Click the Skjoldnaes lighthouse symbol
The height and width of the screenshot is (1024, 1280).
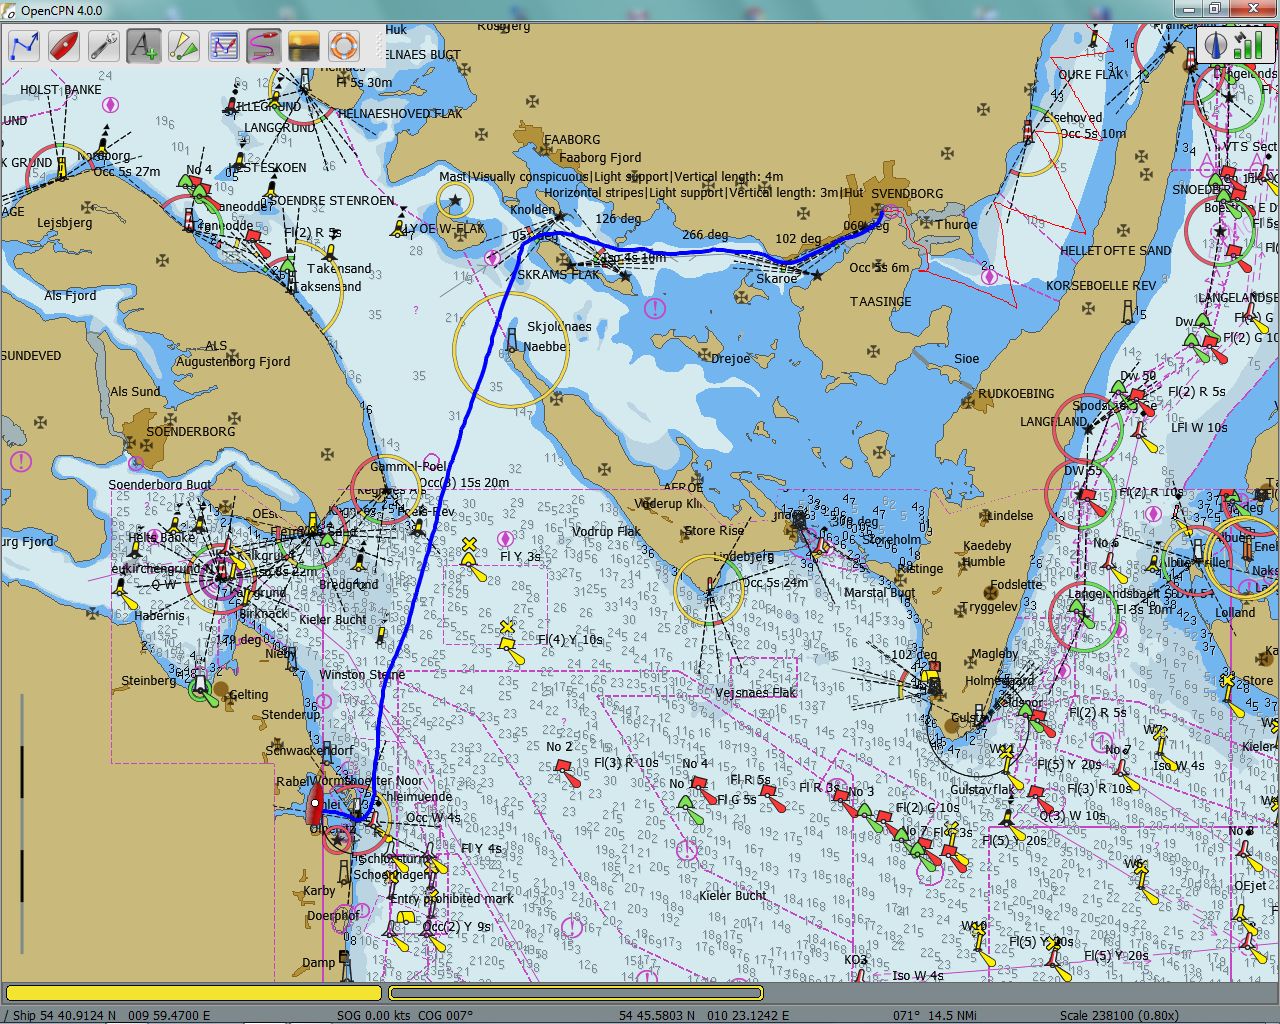(512, 341)
